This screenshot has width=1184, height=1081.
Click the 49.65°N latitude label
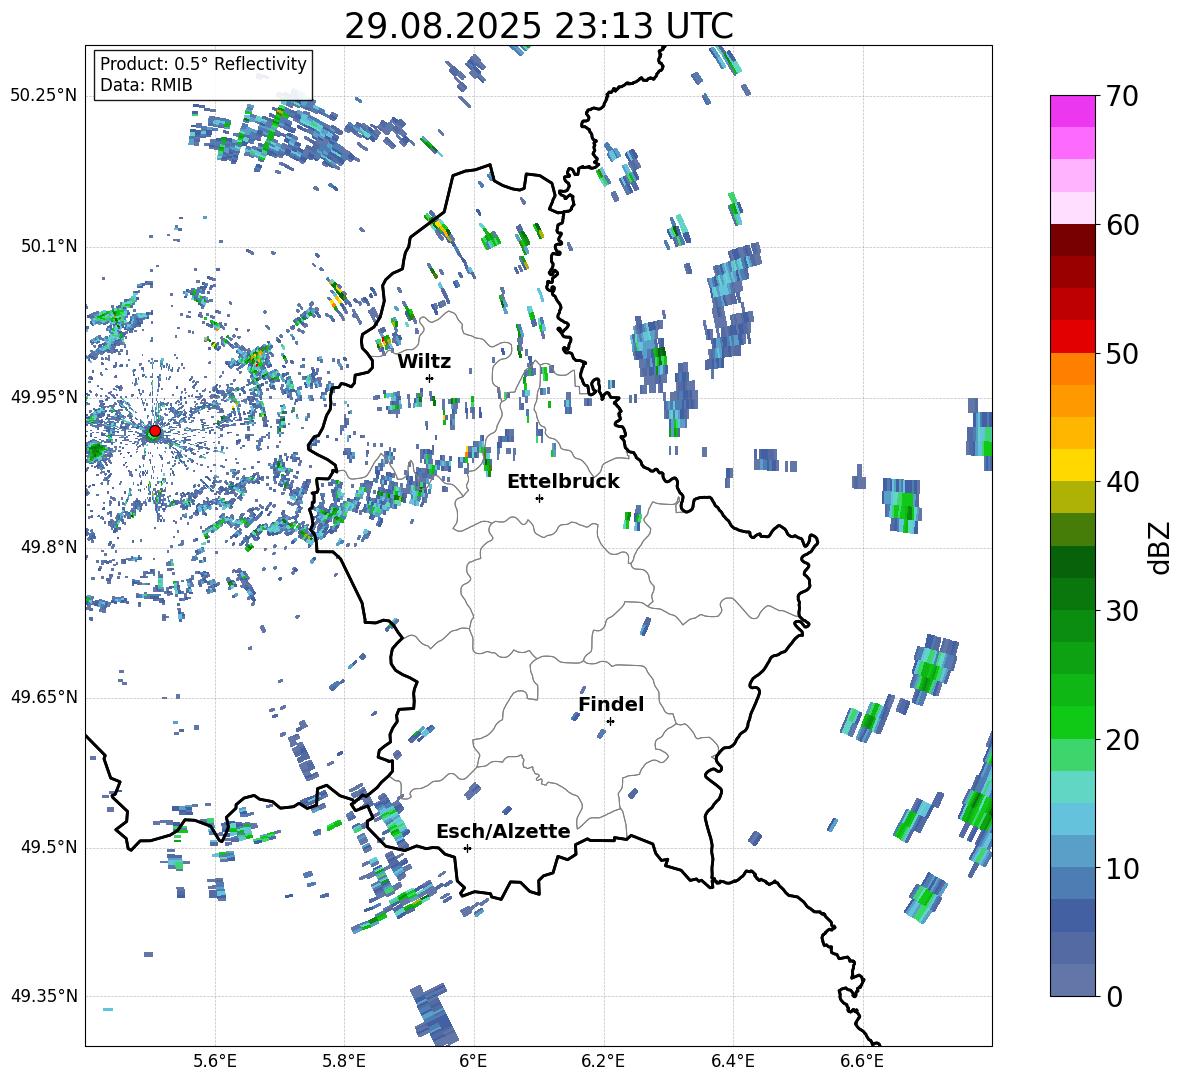point(44,698)
